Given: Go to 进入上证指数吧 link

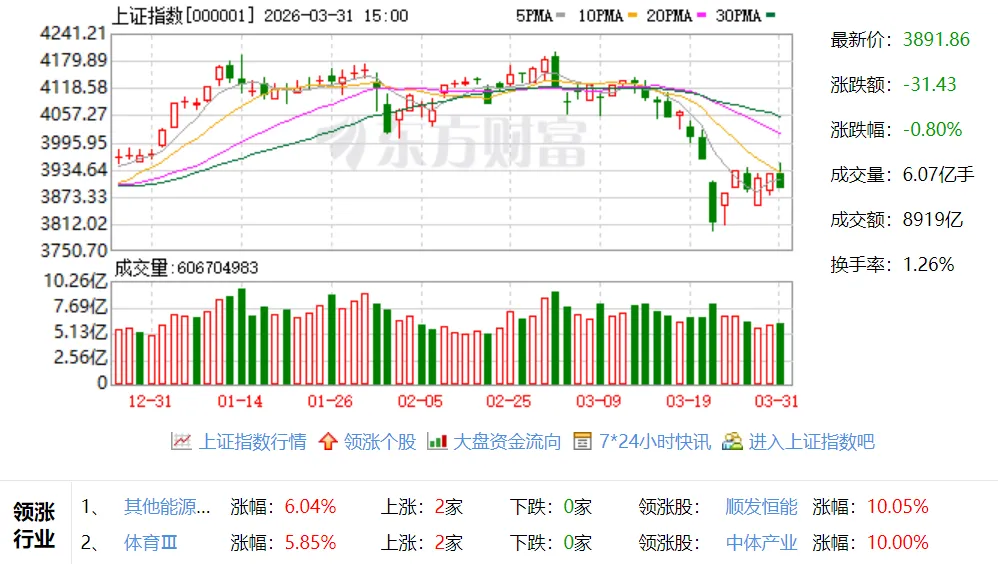Looking at the screenshot, I should [x=812, y=442].
